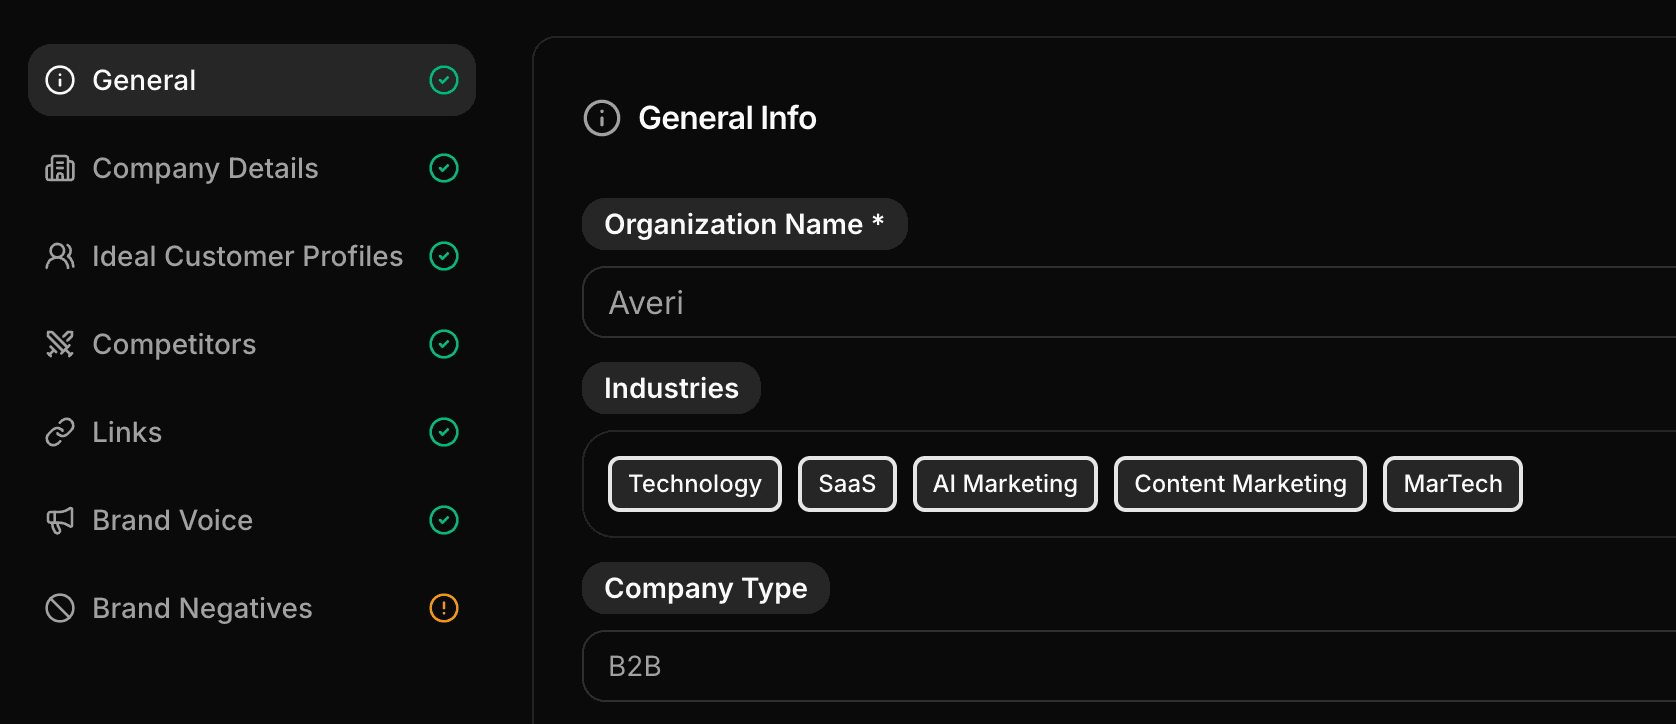The height and width of the screenshot is (724, 1676).
Task: Select the Brand Voice section
Action: [x=252, y=520]
